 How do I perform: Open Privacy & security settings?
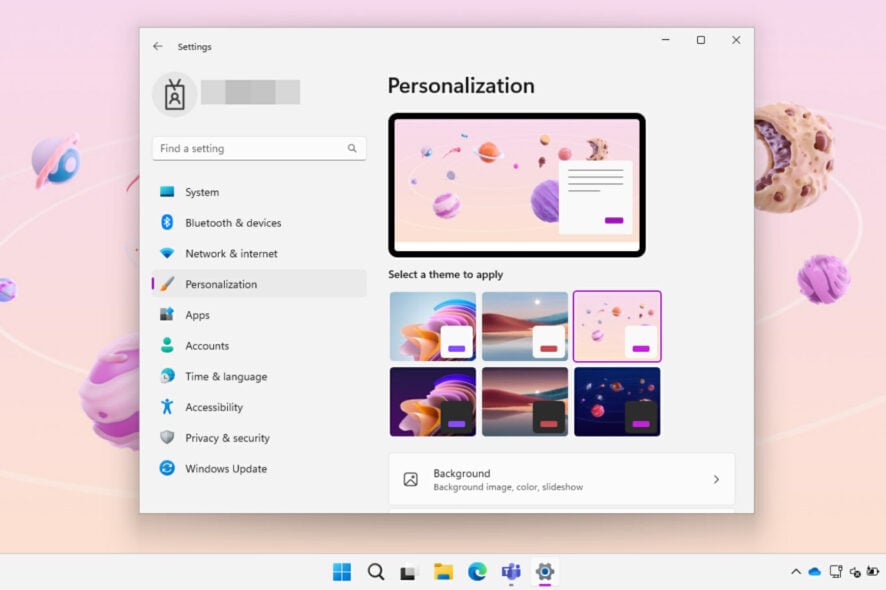[x=229, y=437]
